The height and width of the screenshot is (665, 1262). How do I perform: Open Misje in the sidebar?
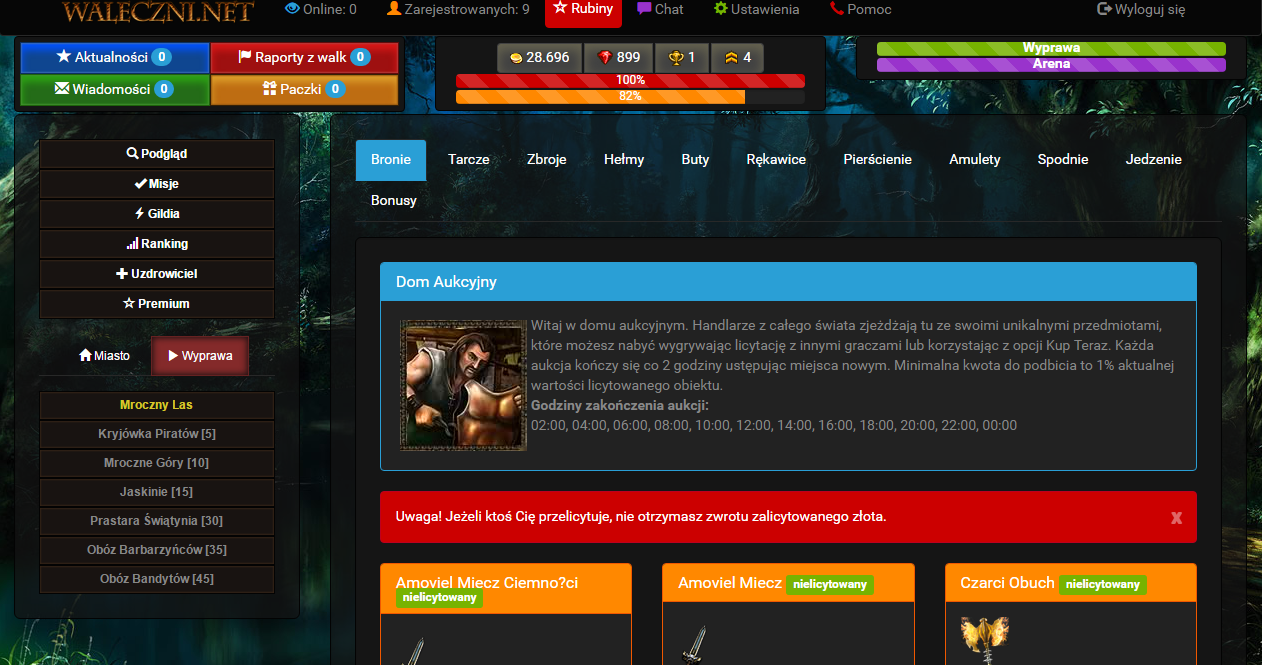[x=157, y=184]
